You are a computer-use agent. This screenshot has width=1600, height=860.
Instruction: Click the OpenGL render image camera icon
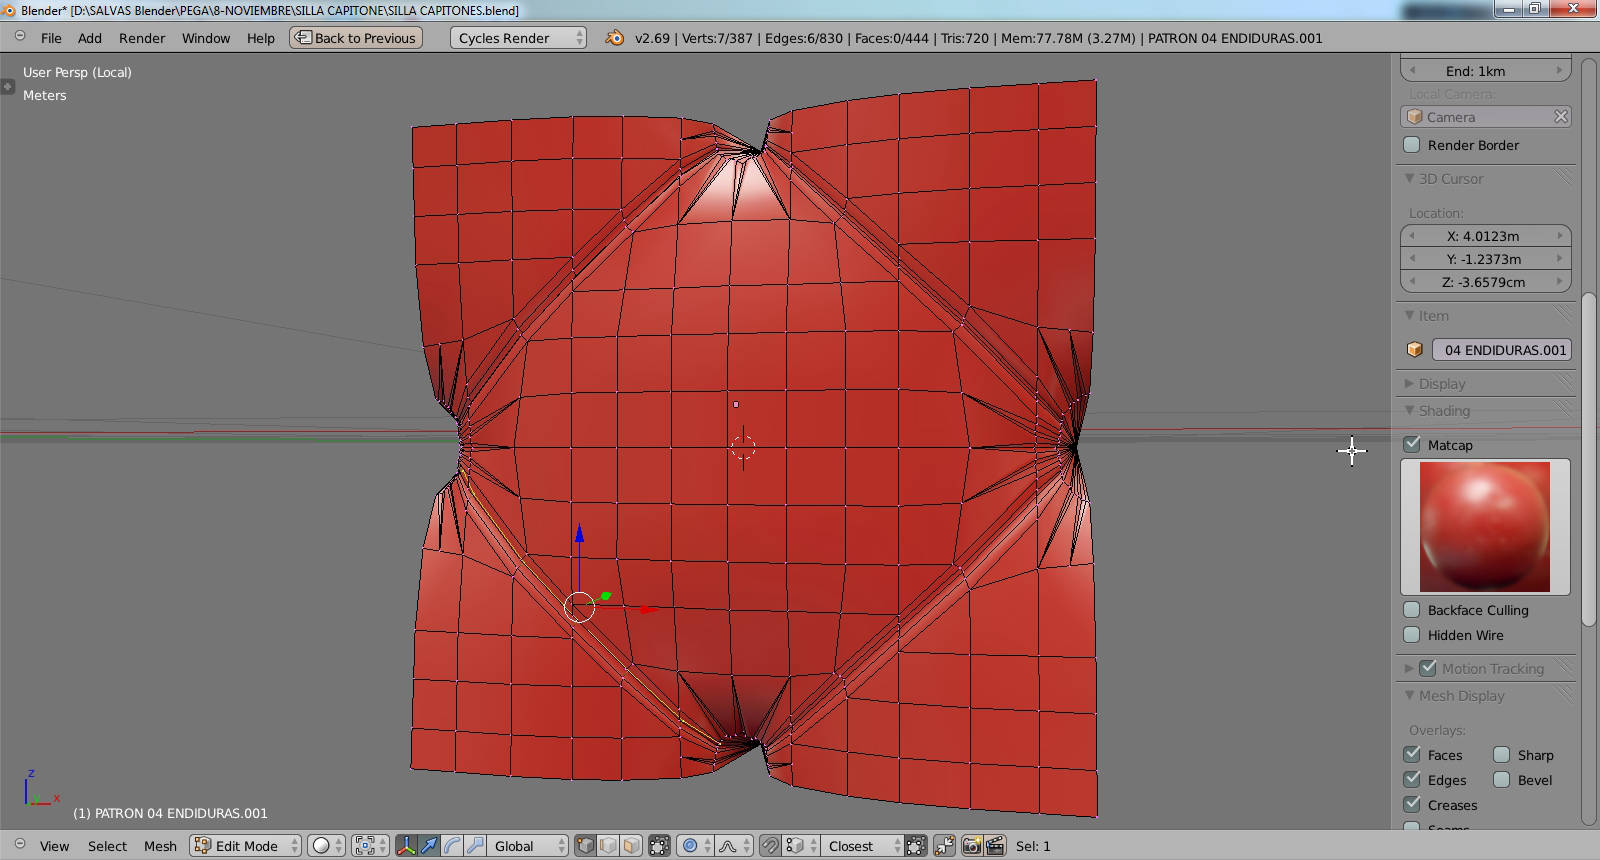(971, 846)
